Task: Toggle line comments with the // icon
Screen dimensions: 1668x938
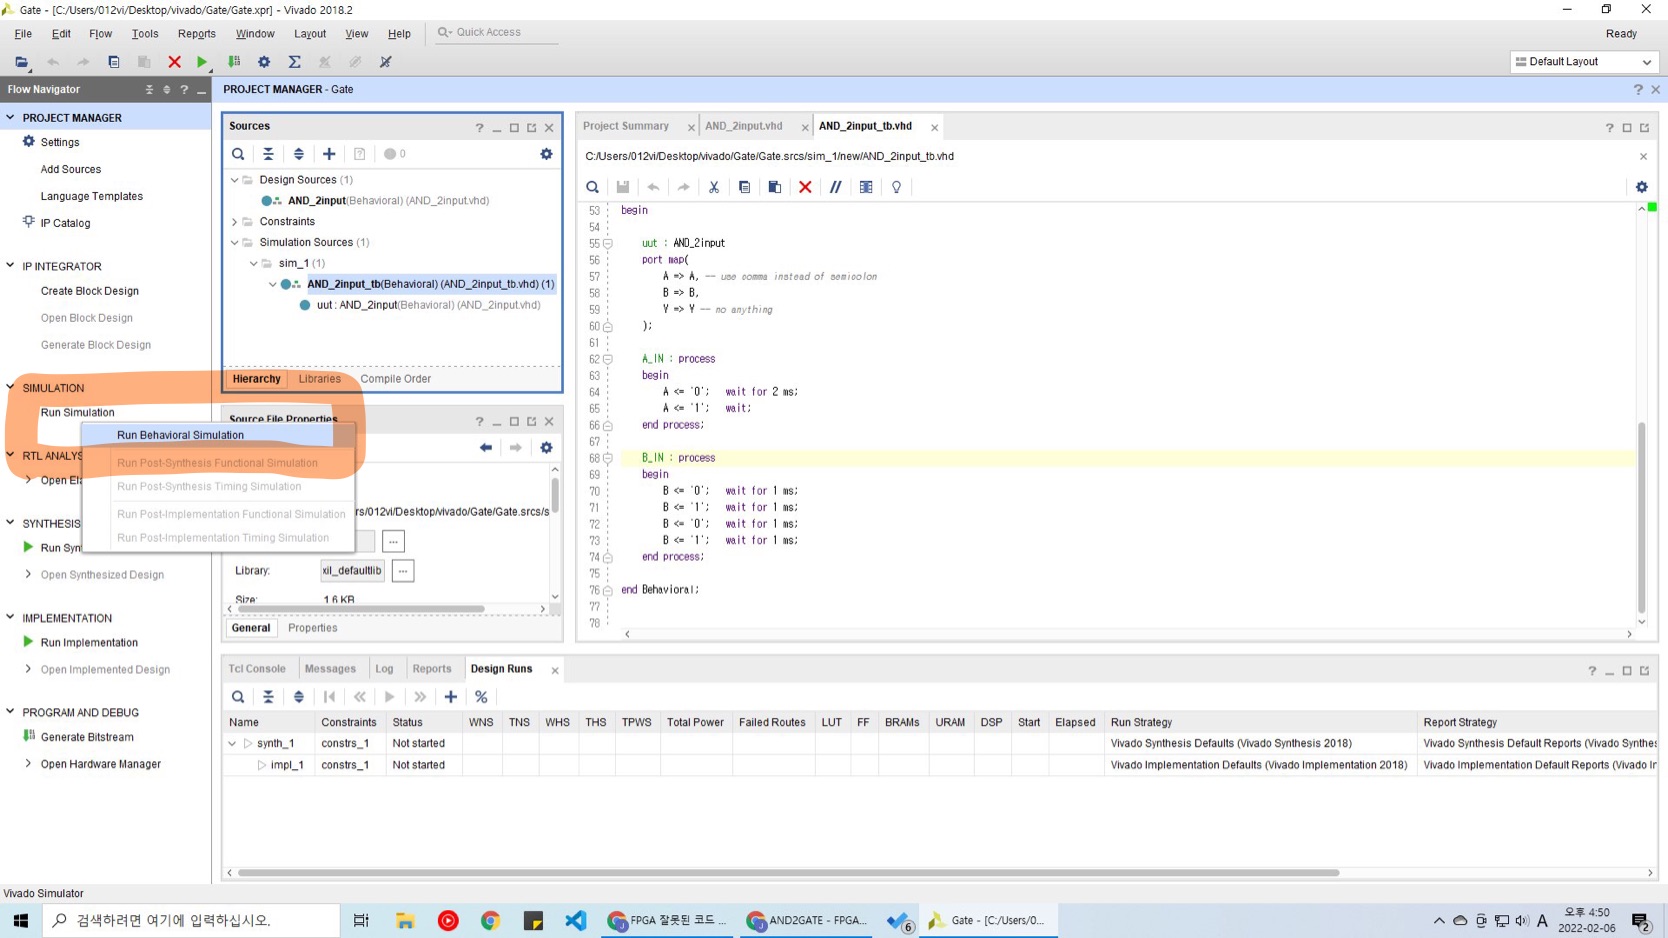Action: (835, 187)
